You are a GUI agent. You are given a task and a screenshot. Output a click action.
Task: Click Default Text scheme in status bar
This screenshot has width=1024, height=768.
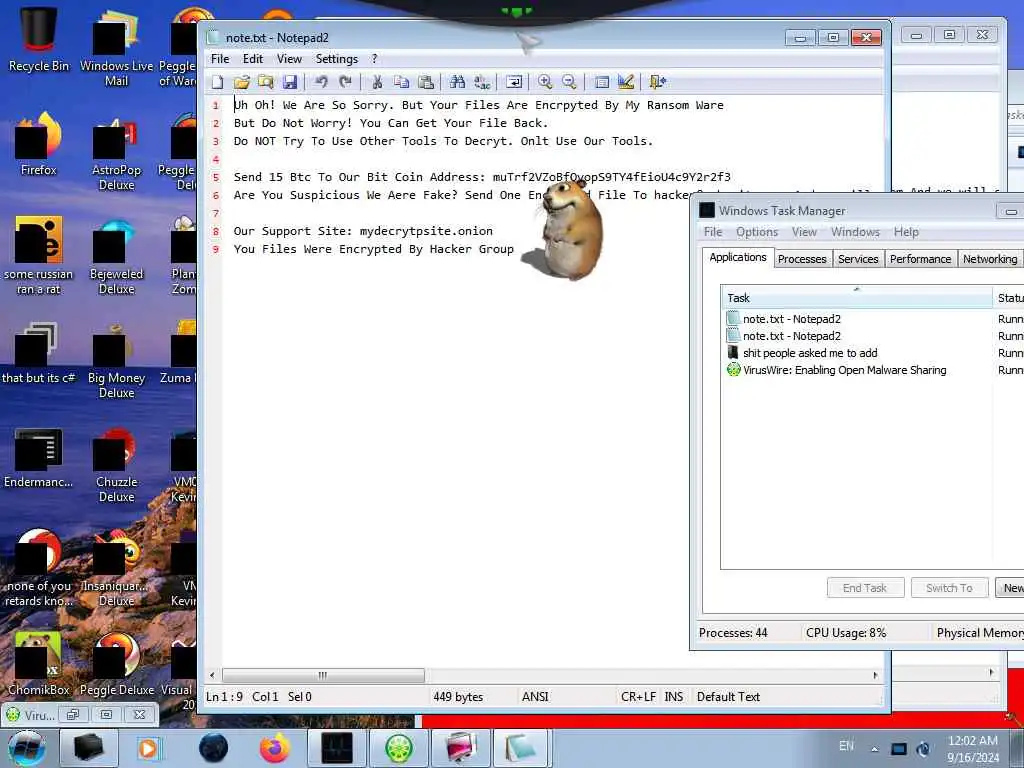pos(728,697)
